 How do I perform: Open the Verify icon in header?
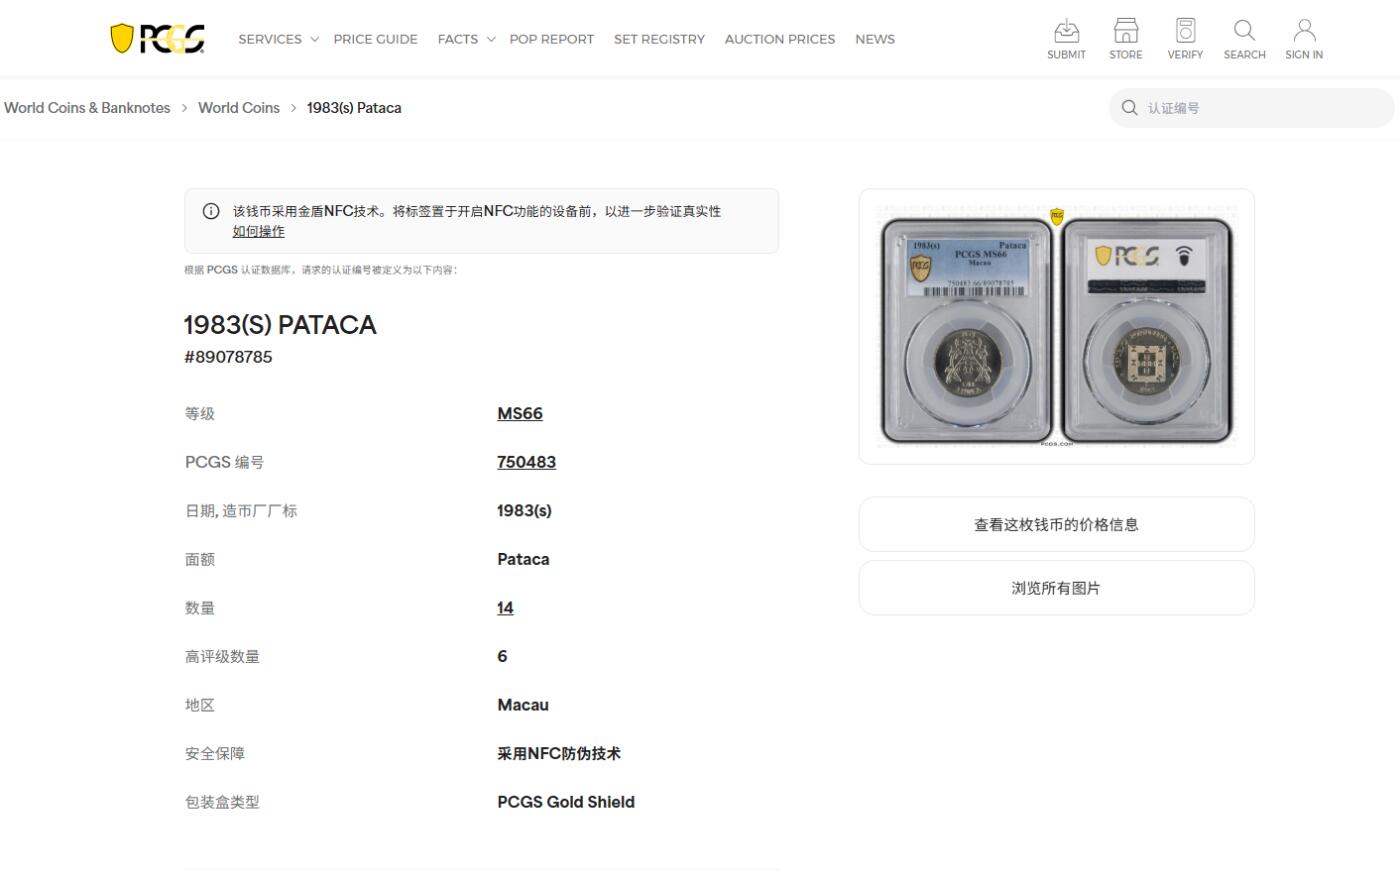(x=1185, y=39)
